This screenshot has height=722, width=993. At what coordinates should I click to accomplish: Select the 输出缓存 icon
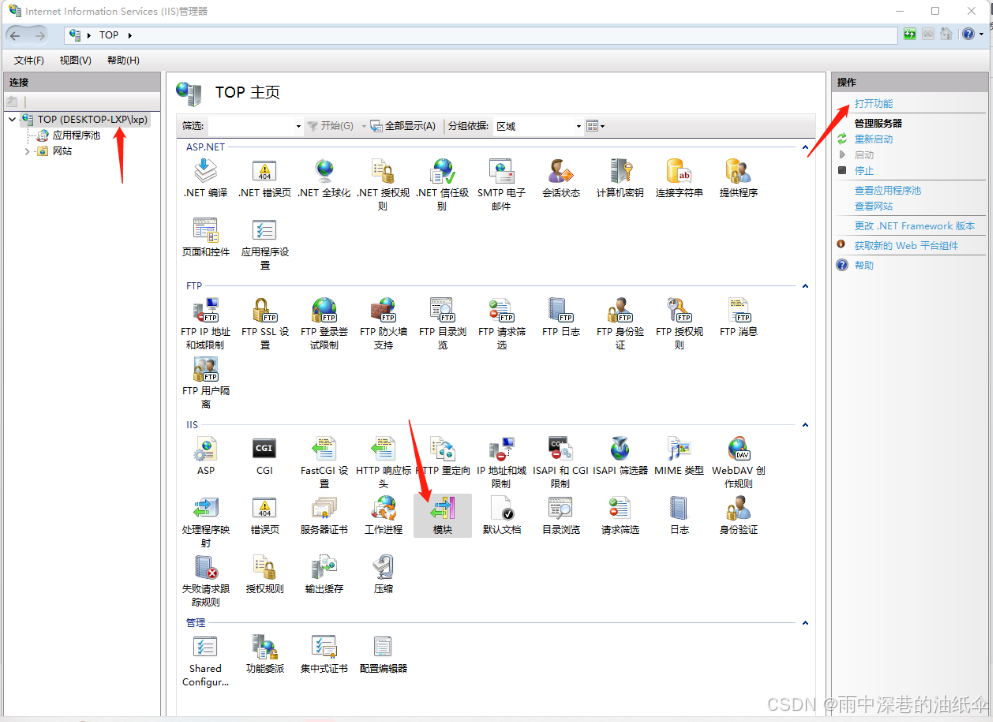[324, 567]
